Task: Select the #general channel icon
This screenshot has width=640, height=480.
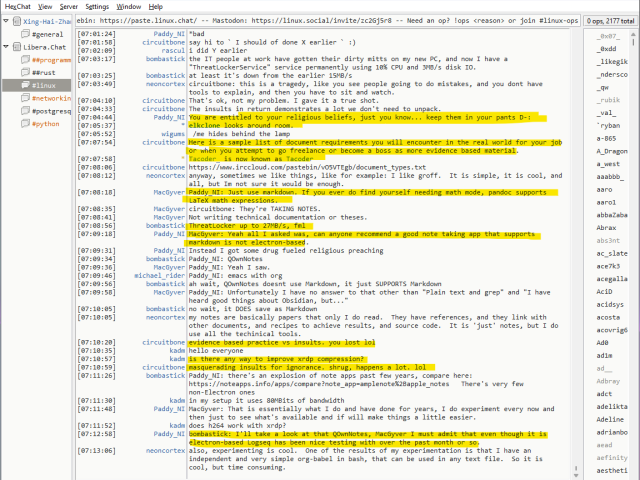Action: [x=23, y=33]
